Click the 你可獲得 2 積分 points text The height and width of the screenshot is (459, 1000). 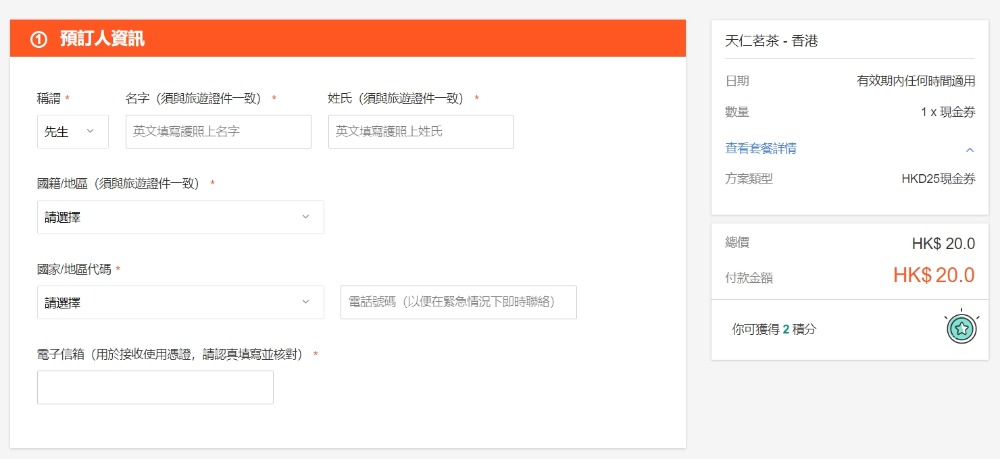[774, 328]
